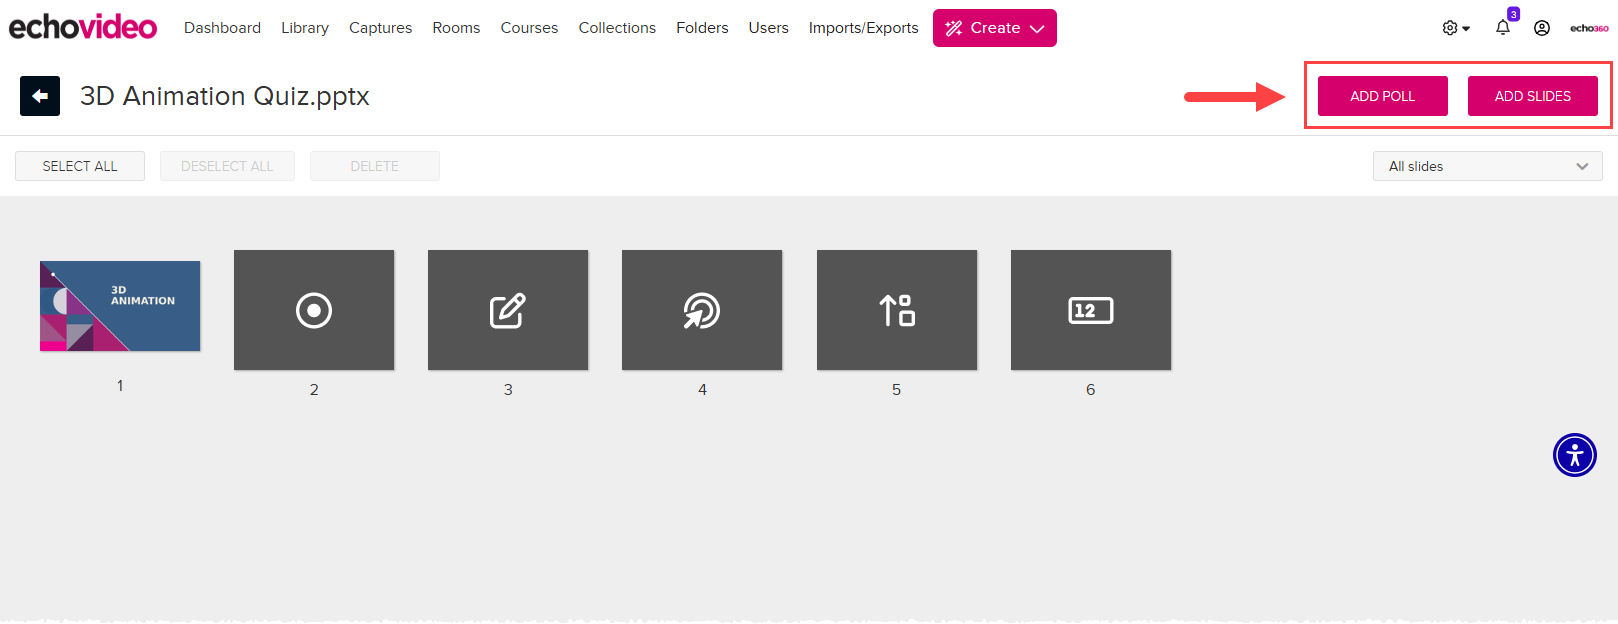Click slide number label 6
1618x624 pixels.
pos(1091,389)
